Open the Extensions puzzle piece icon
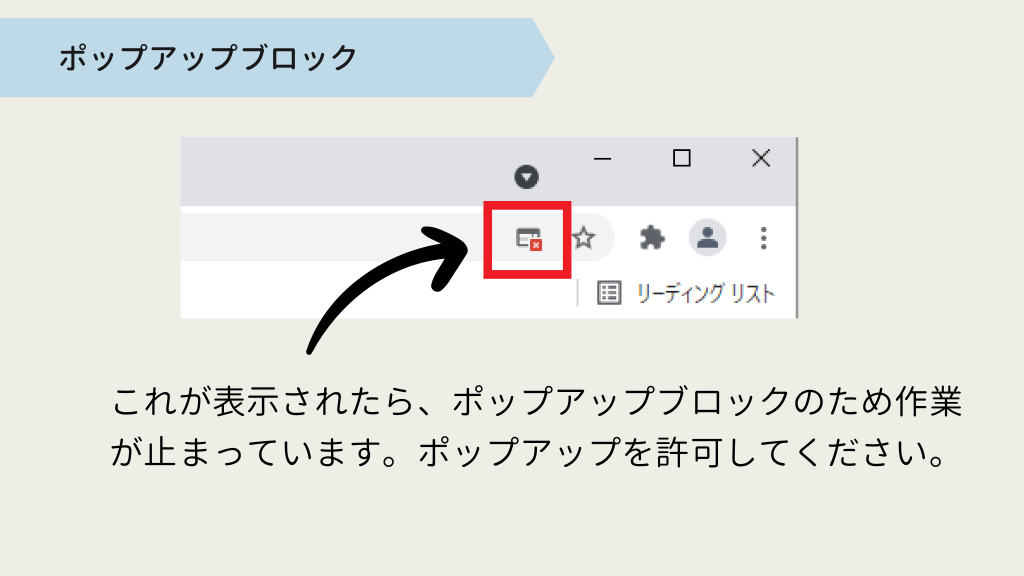Image resolution: width=1024 pixels, height=576 pixels. tap(652, 238)
